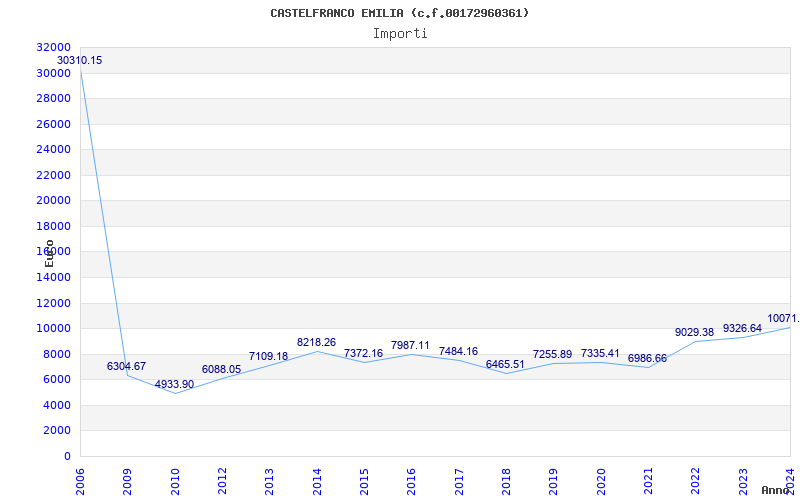
Task: Click data label 30310.15
Action: [x=79, y=60]
